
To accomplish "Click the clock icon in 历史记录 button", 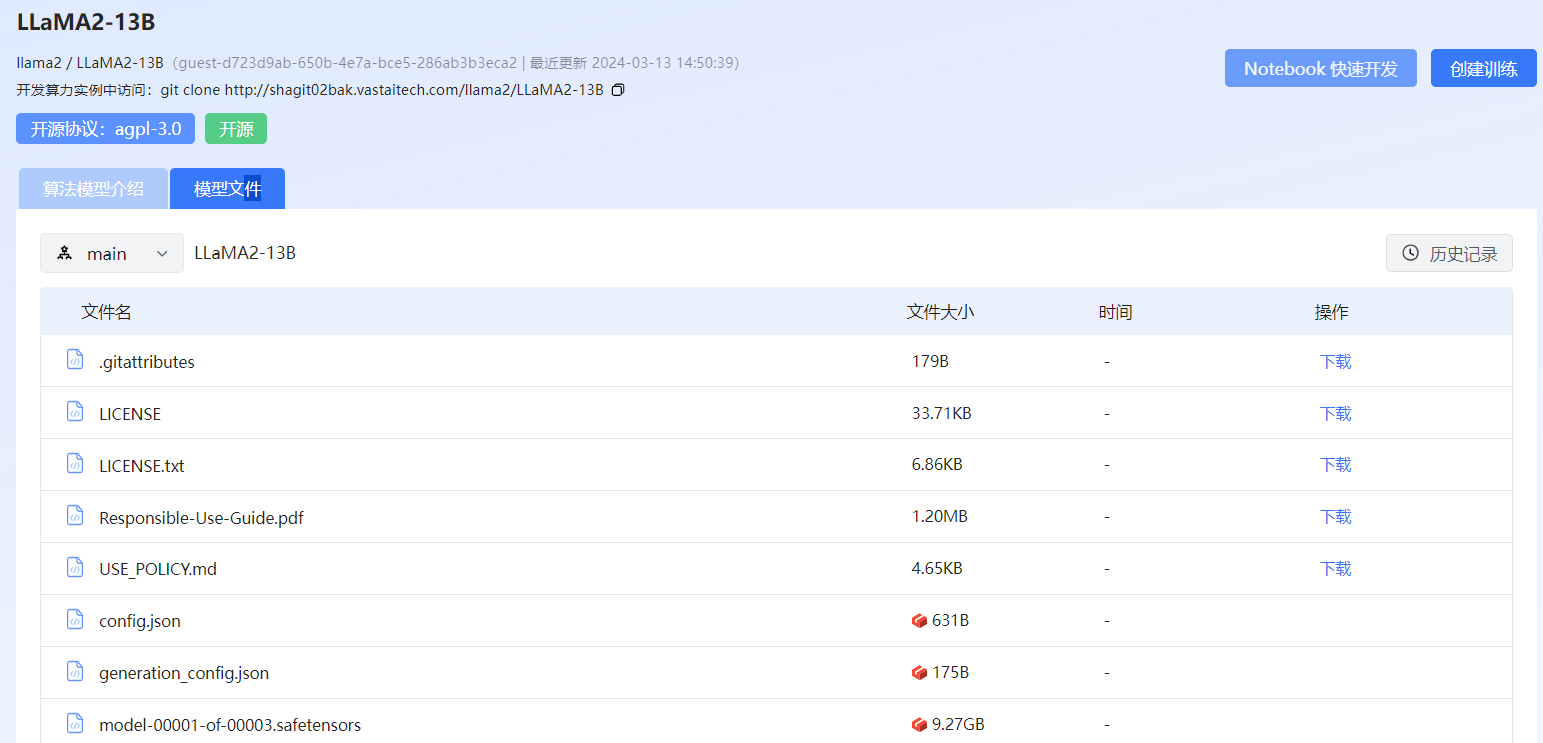I will pos(1411,253).
